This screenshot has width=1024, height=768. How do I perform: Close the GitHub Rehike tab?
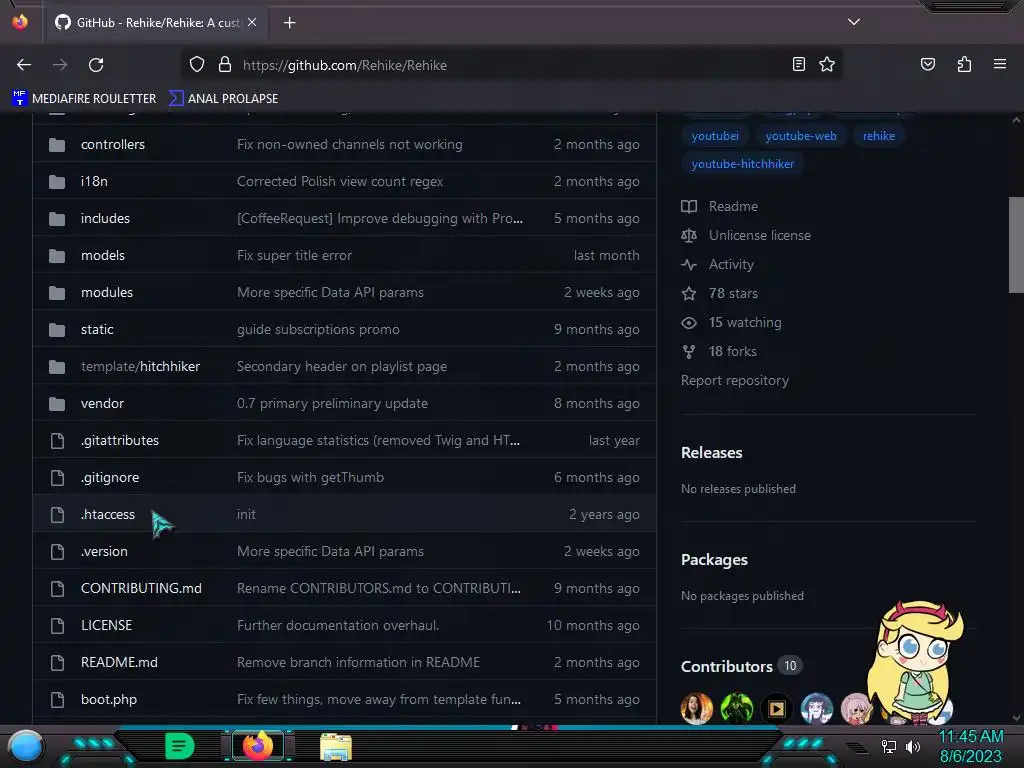(252, 22)
